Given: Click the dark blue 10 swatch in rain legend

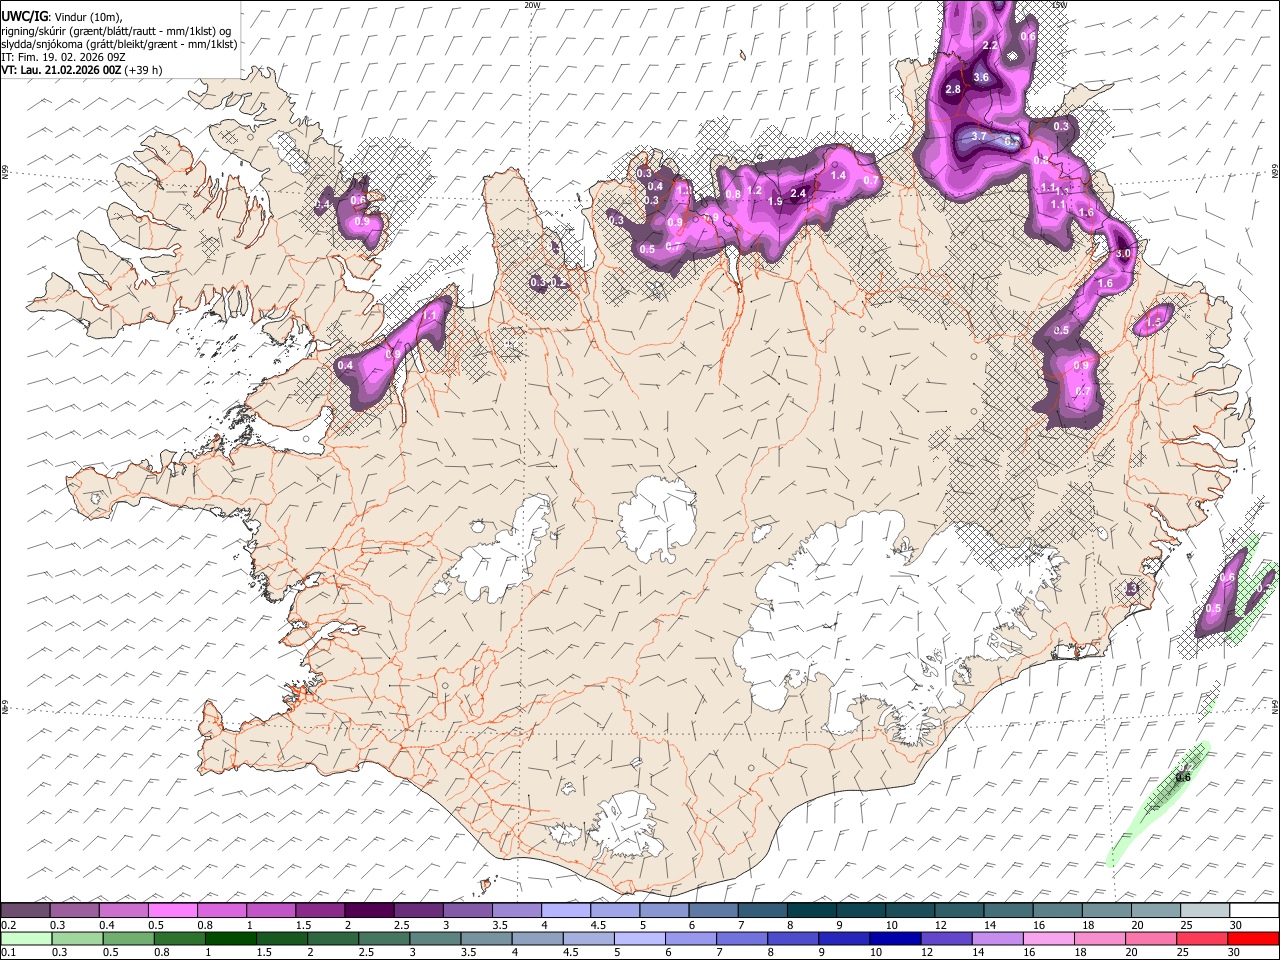Looking at the screenshot, I should tap(893, 939).
